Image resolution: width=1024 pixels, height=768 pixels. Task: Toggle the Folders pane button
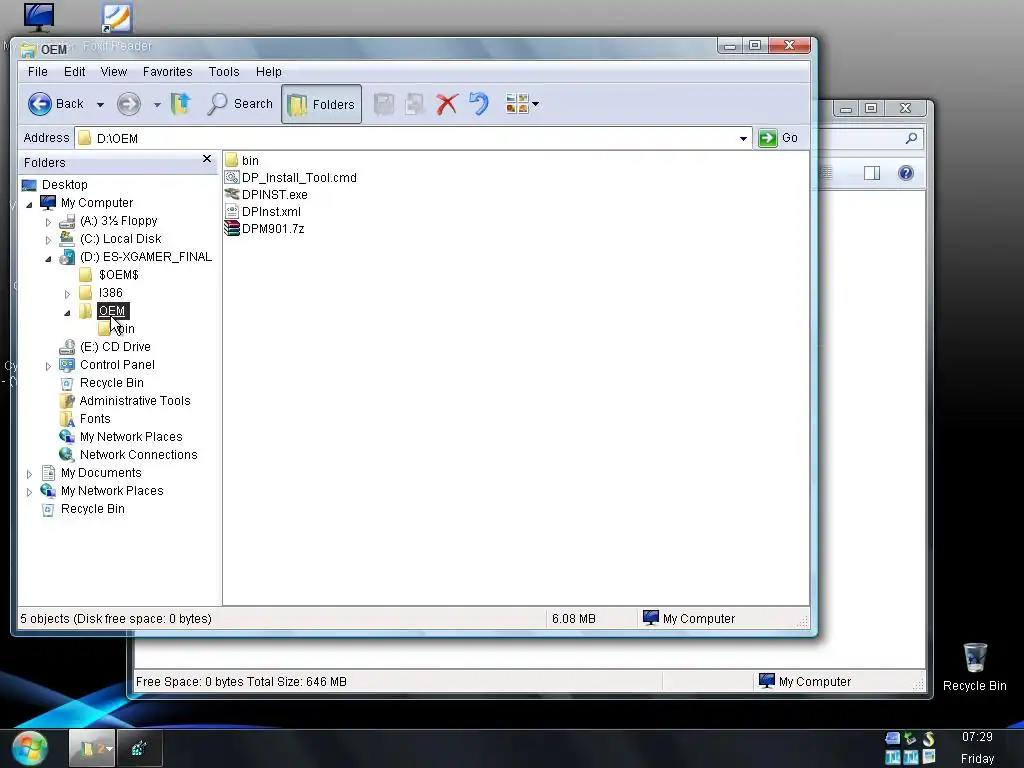tap(321, 104)
